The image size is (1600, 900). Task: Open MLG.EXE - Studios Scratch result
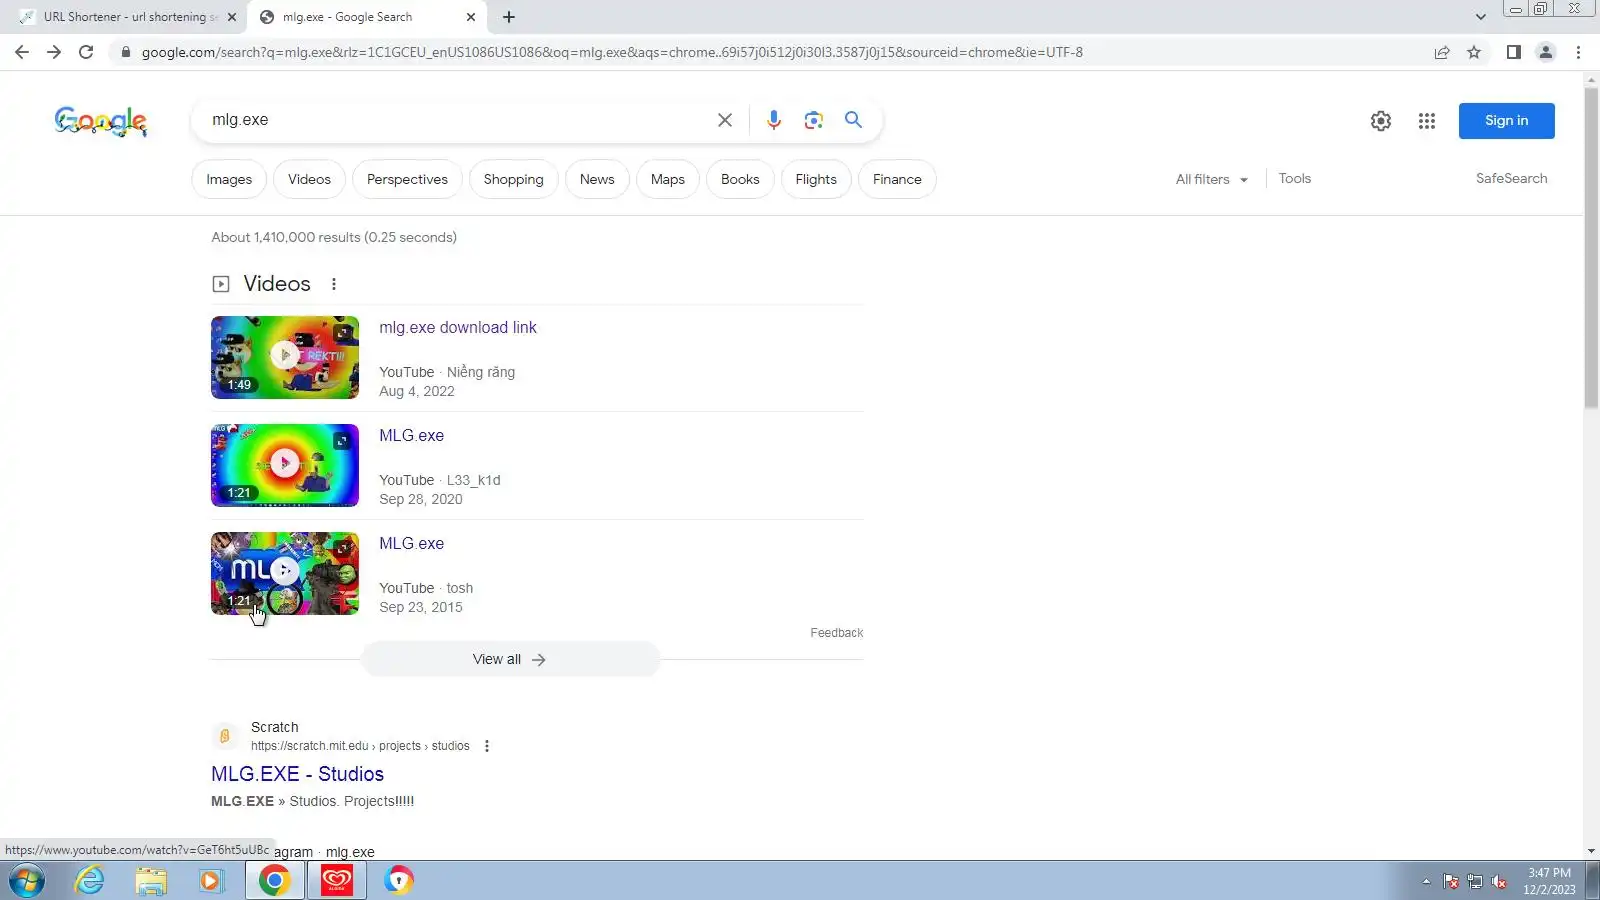(x=297, y=774)
